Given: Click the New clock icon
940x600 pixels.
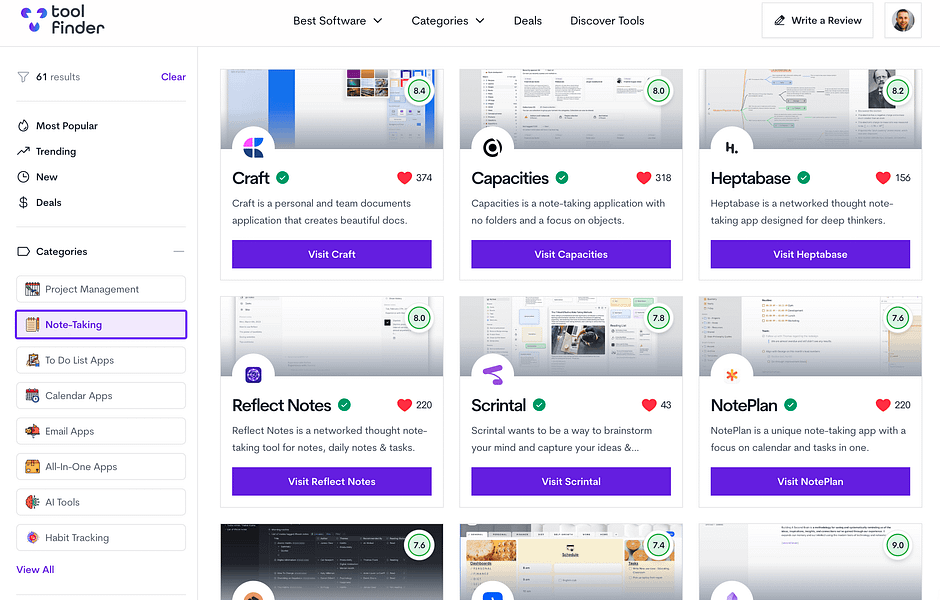Looking at the screenshot, I should tap(23, 177).
